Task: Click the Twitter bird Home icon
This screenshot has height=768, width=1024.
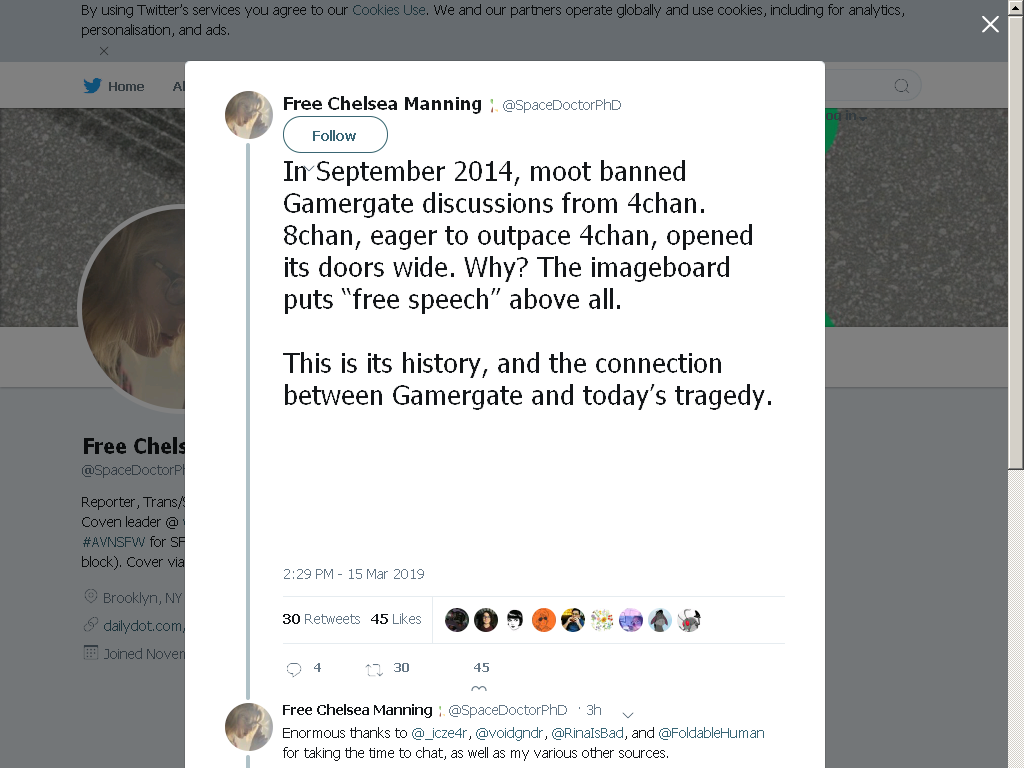Action: point(92,86)
